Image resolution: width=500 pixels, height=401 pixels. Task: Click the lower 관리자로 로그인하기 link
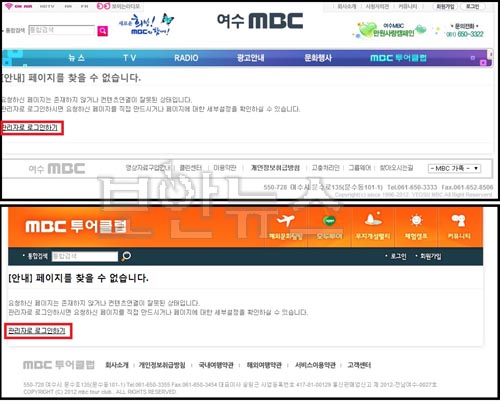tap(37, 331)
